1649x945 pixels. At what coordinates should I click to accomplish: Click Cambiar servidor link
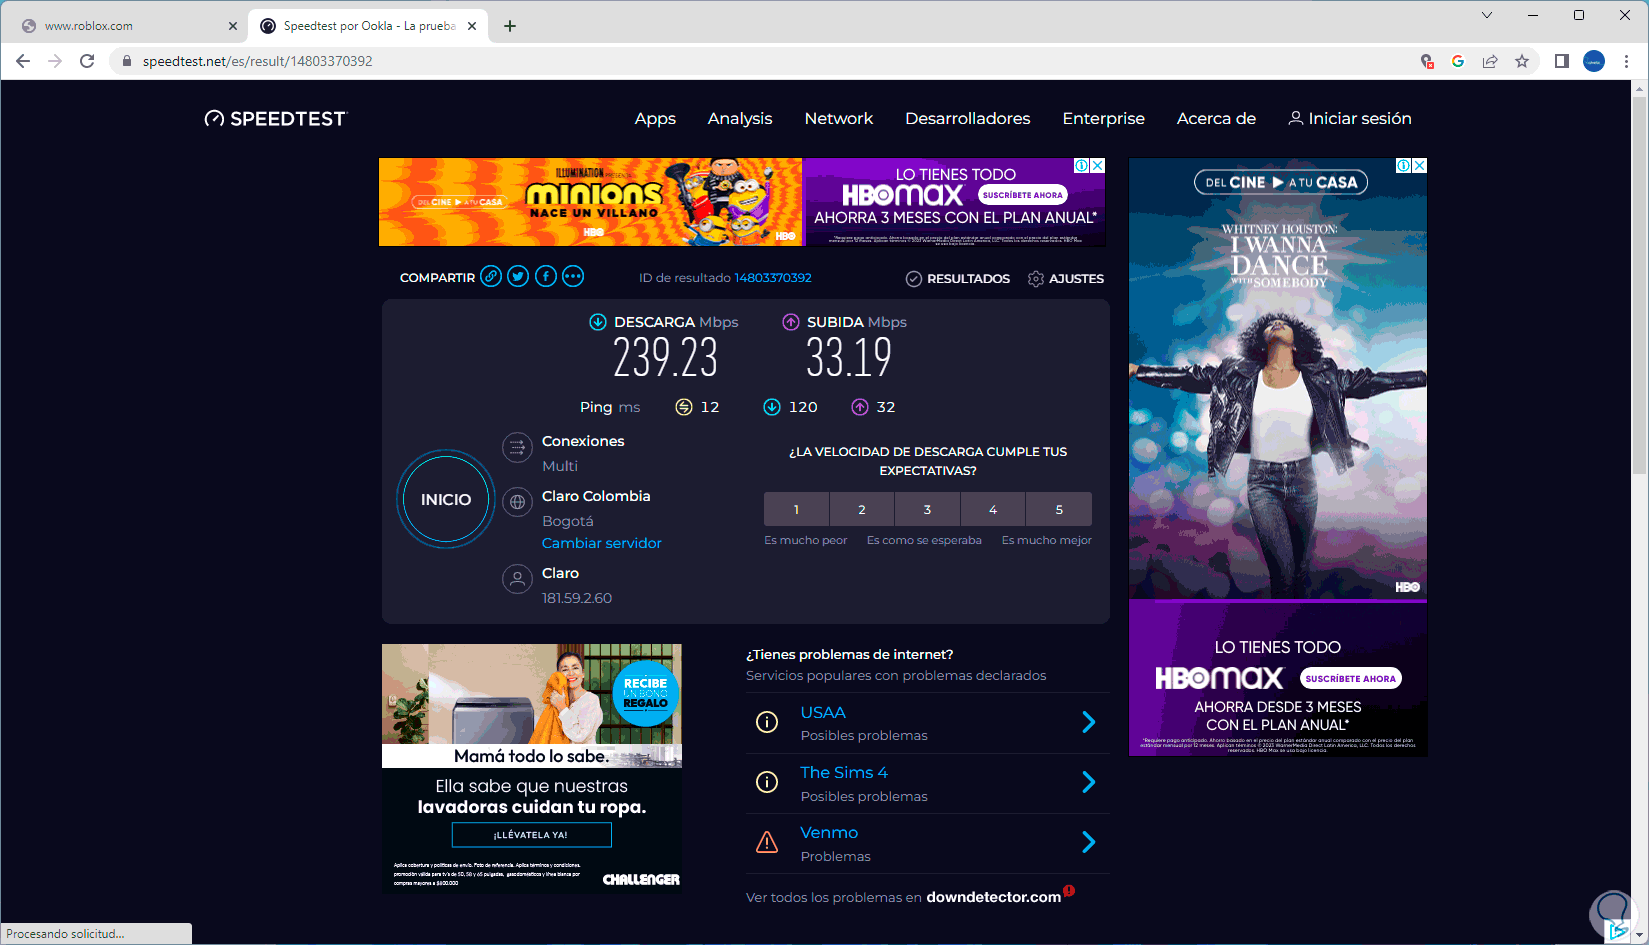[602, 543]
